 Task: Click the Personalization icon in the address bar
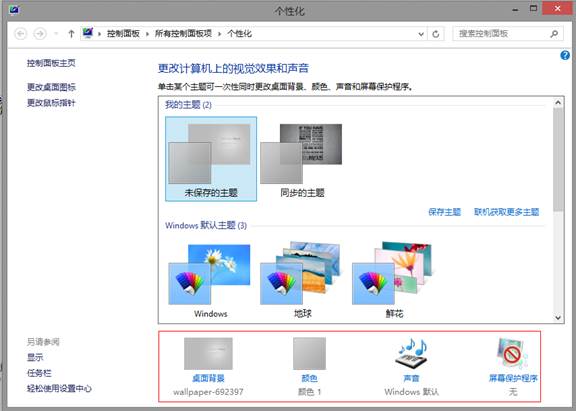click(x=88, y=33)
